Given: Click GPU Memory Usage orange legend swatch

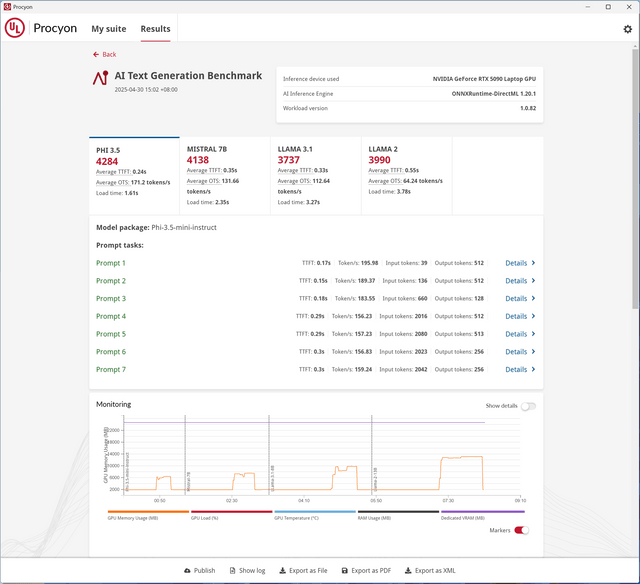Looking at the screenshot, I should pyautogui.click(x=149, y=511).
